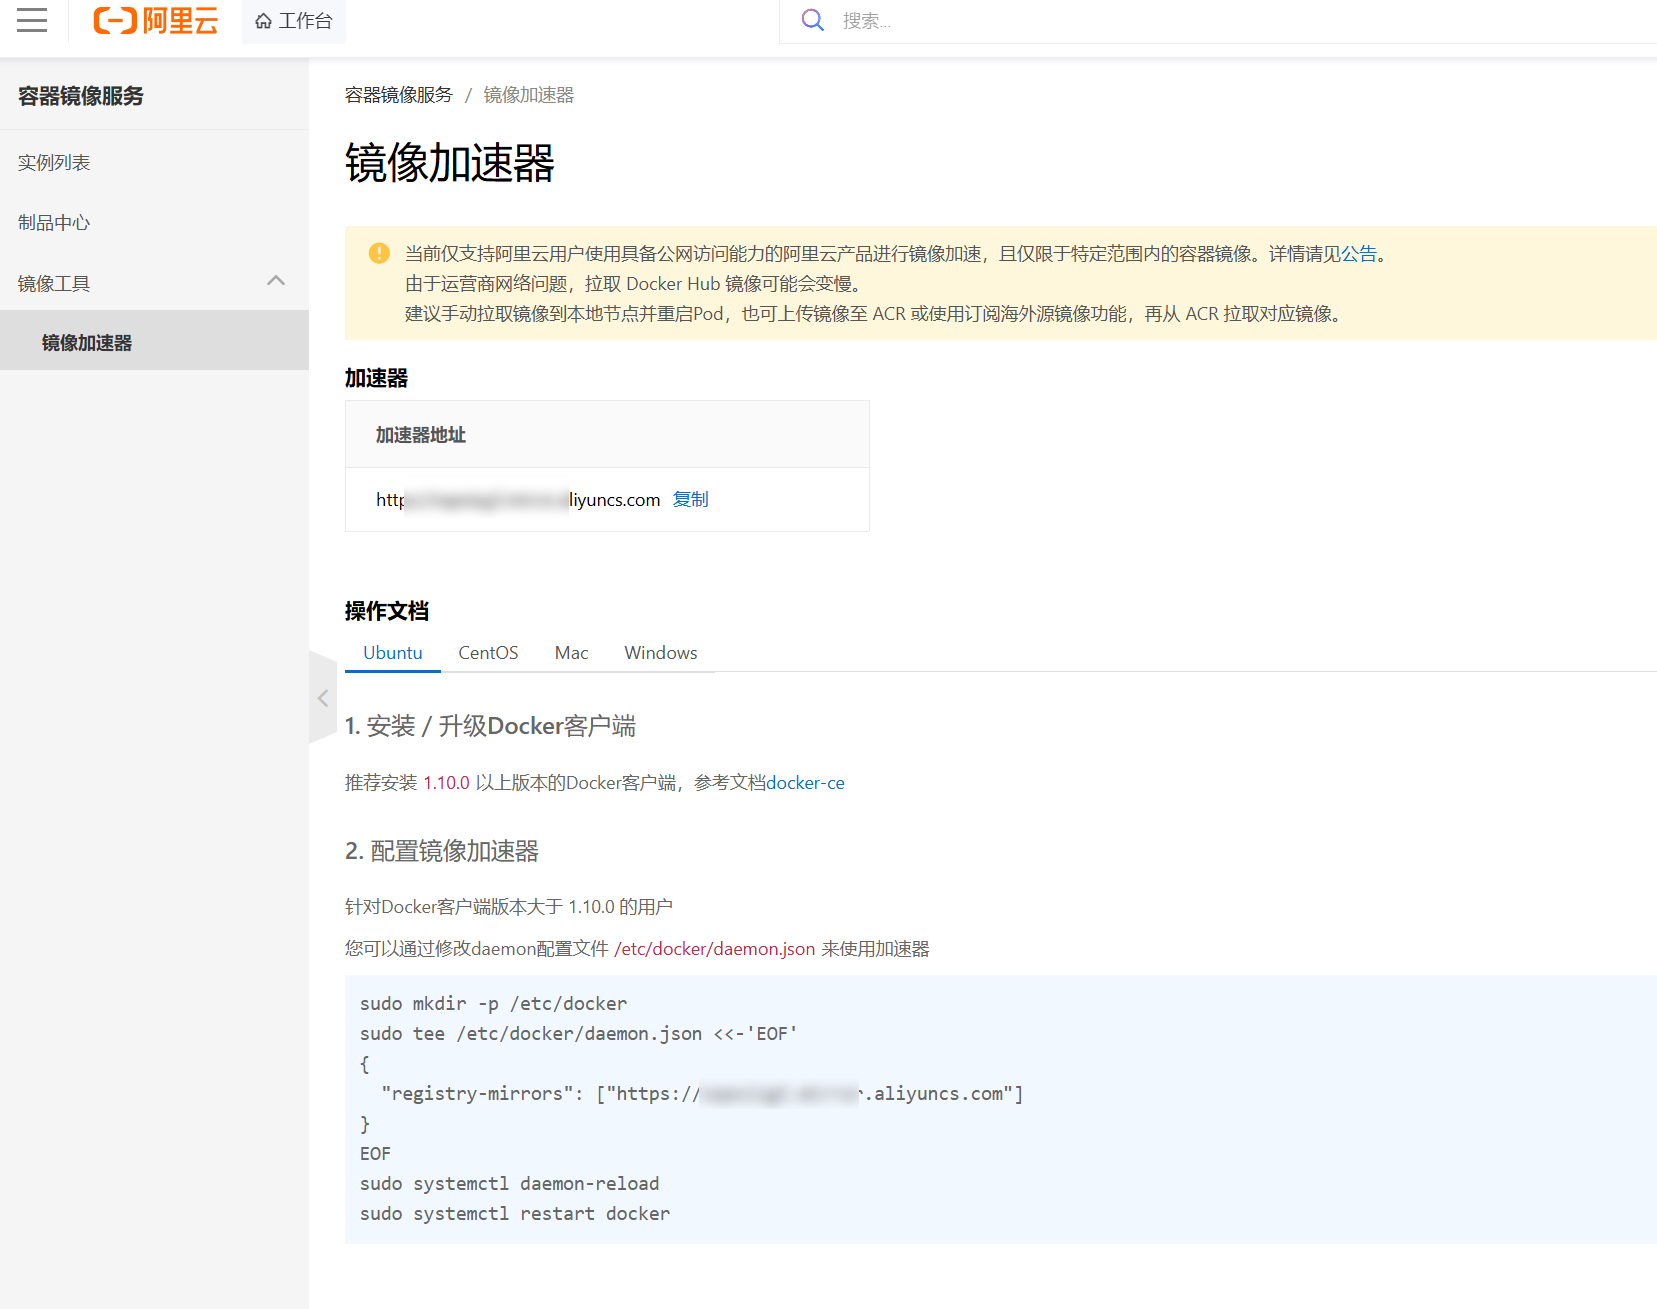Select 镜像加速器 in the sidebar
The width and height of the screenshot is (1657, 1309).
(x=87, y=342)
